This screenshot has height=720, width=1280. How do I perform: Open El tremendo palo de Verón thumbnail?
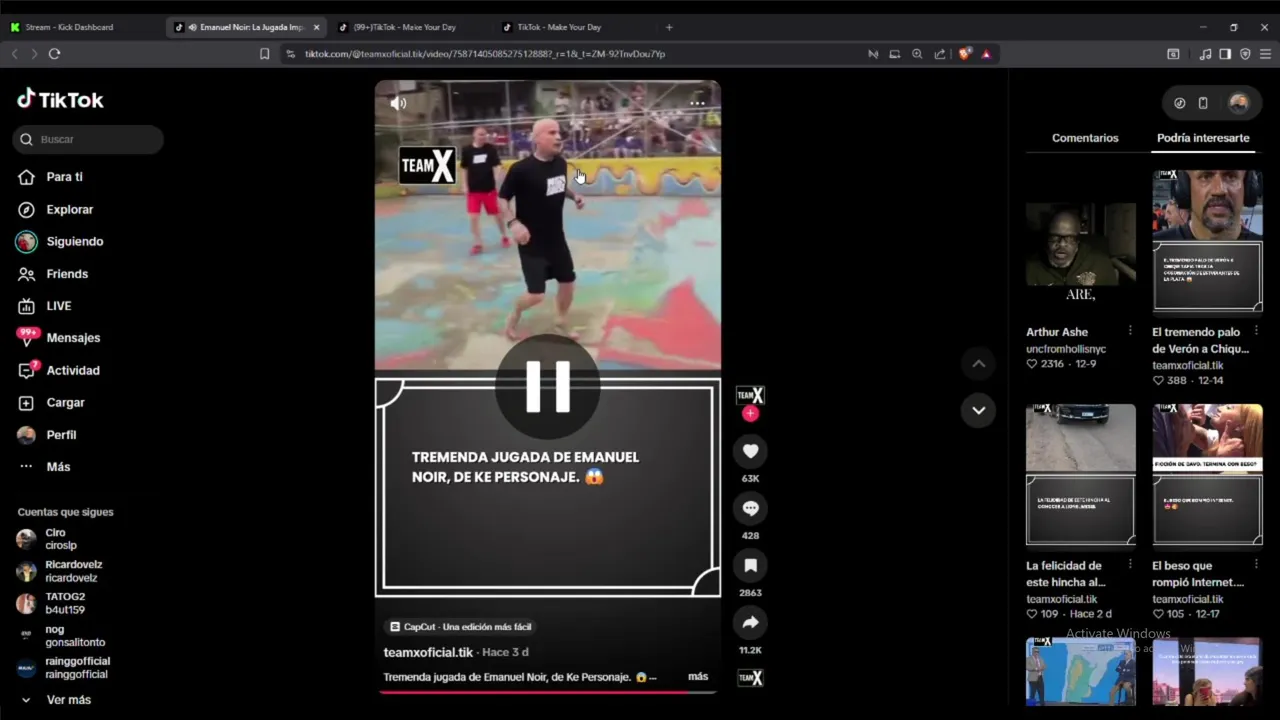point(1207,241)
